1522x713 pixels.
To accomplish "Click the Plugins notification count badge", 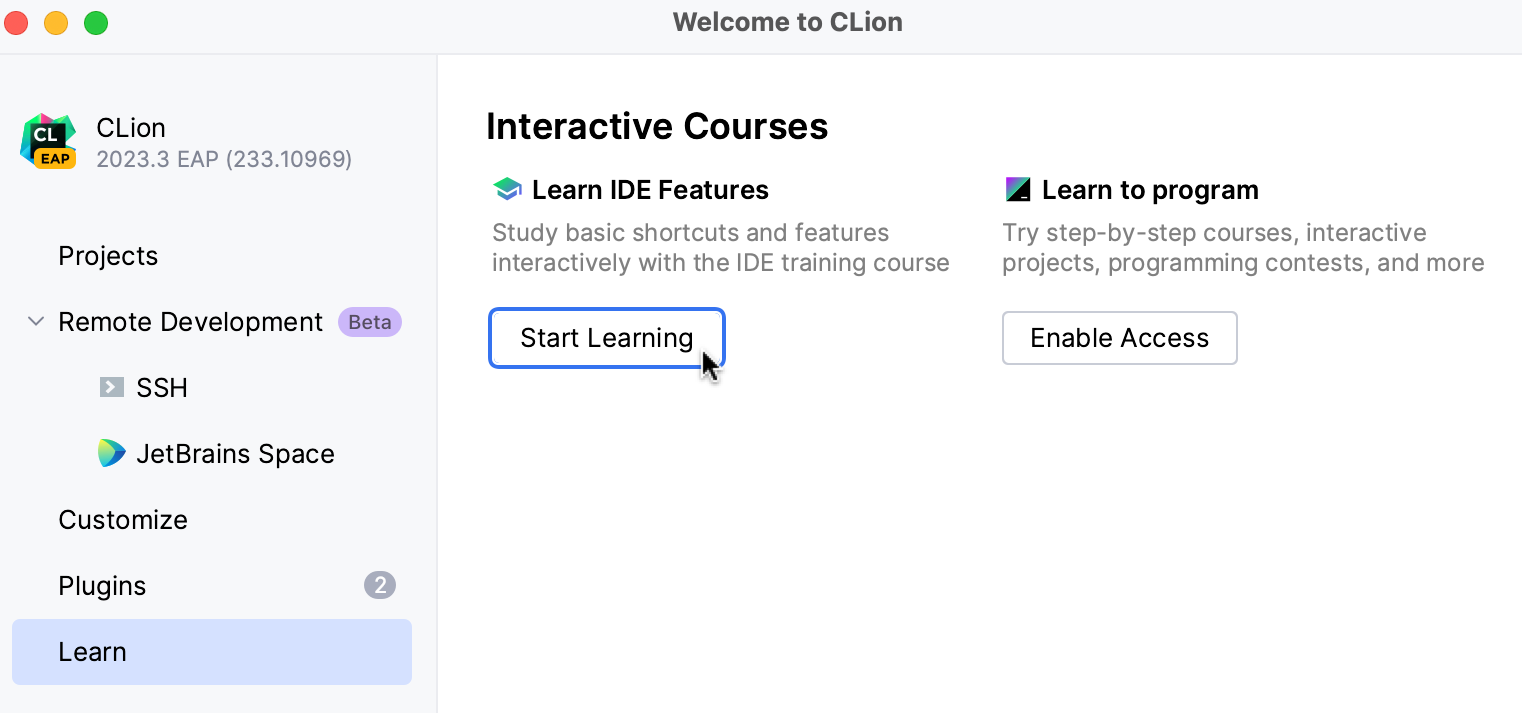I will pos(380,585).
